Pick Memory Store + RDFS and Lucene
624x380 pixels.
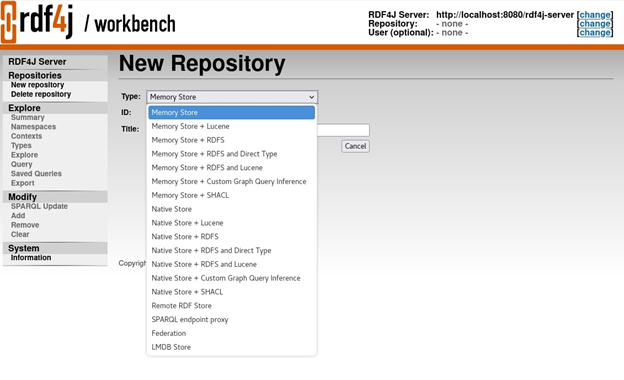click(x=232, y=168)
